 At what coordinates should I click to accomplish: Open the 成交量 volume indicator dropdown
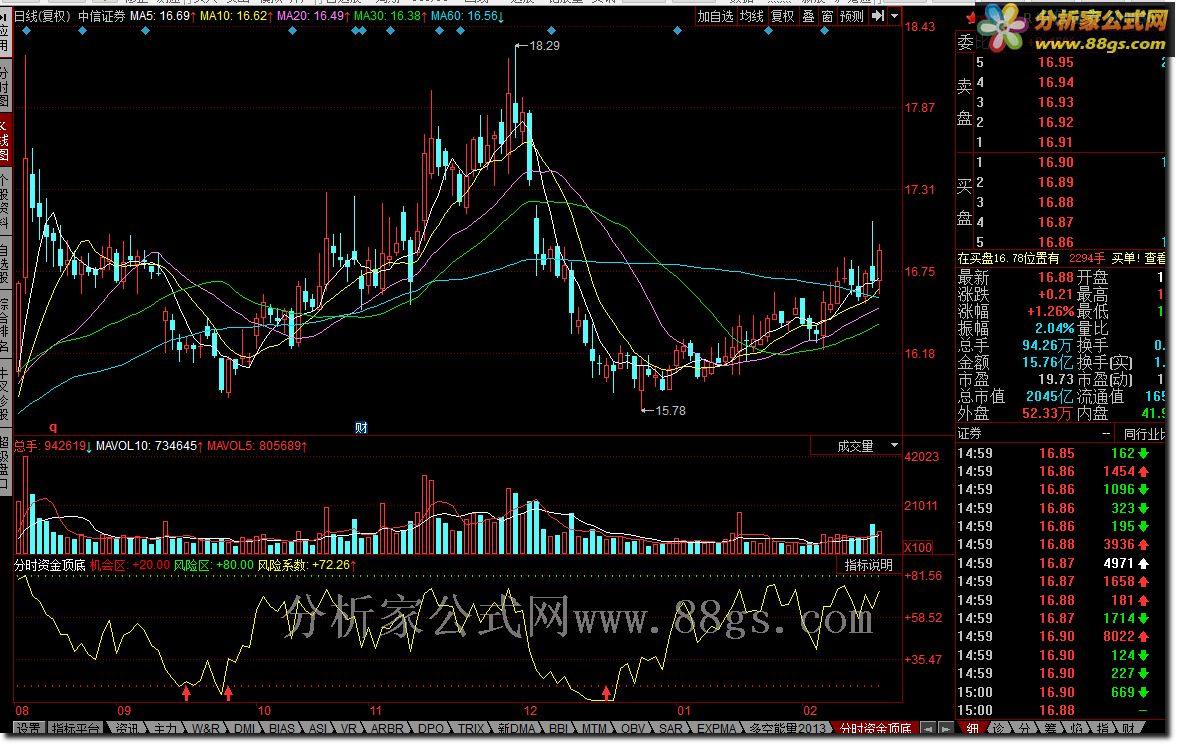(894, 445)
